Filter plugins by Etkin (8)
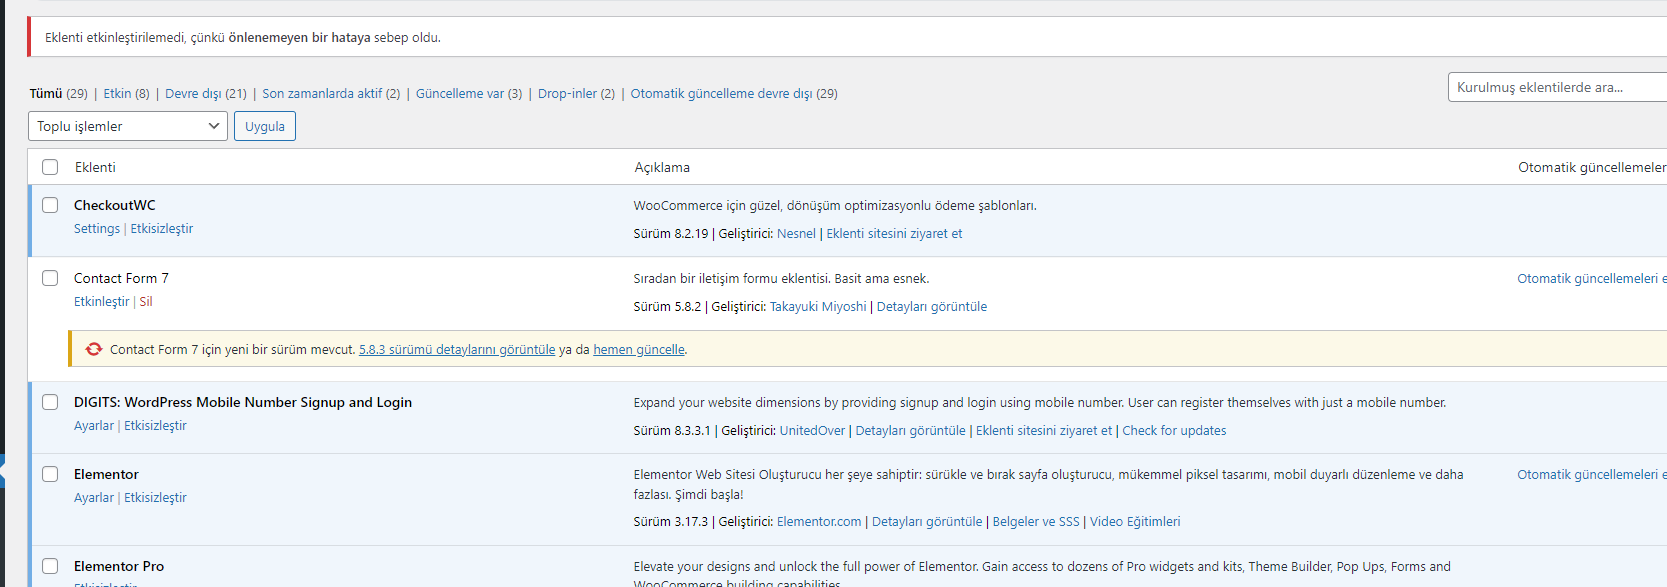Screen dimensions: 1667x587 click(x=126, y=93)
